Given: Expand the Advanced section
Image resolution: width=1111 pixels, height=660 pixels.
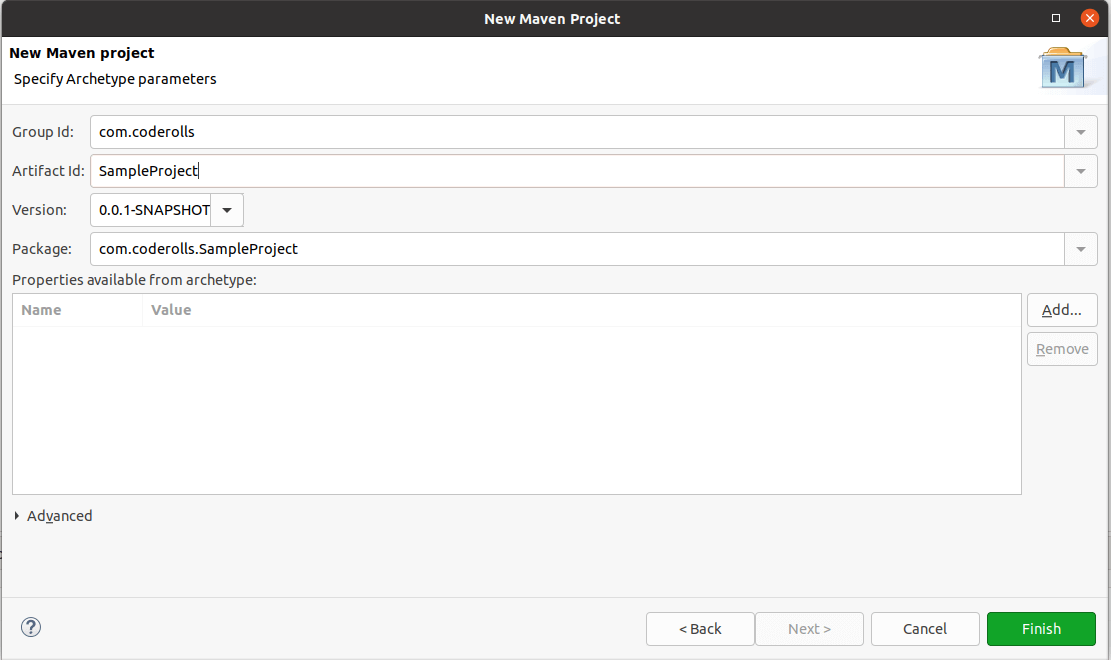Looking at the screenshot, I should [53, 515].
